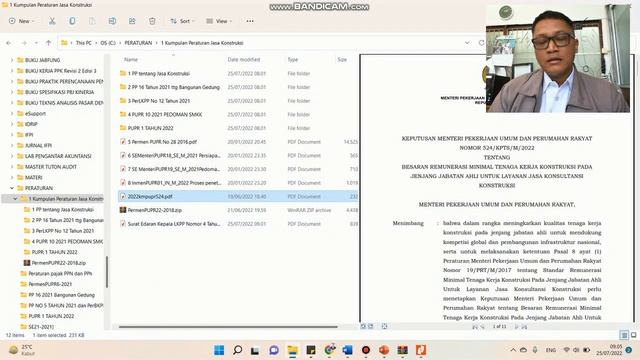Sort by the Name column header
Screen dimensions: 640x360
pyautogui.click(x=131, y=60)
